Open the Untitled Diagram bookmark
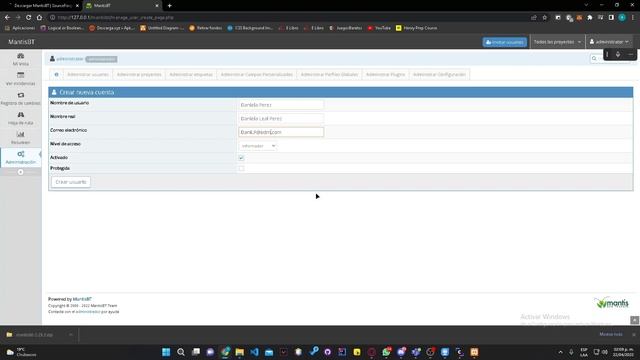 162,28
